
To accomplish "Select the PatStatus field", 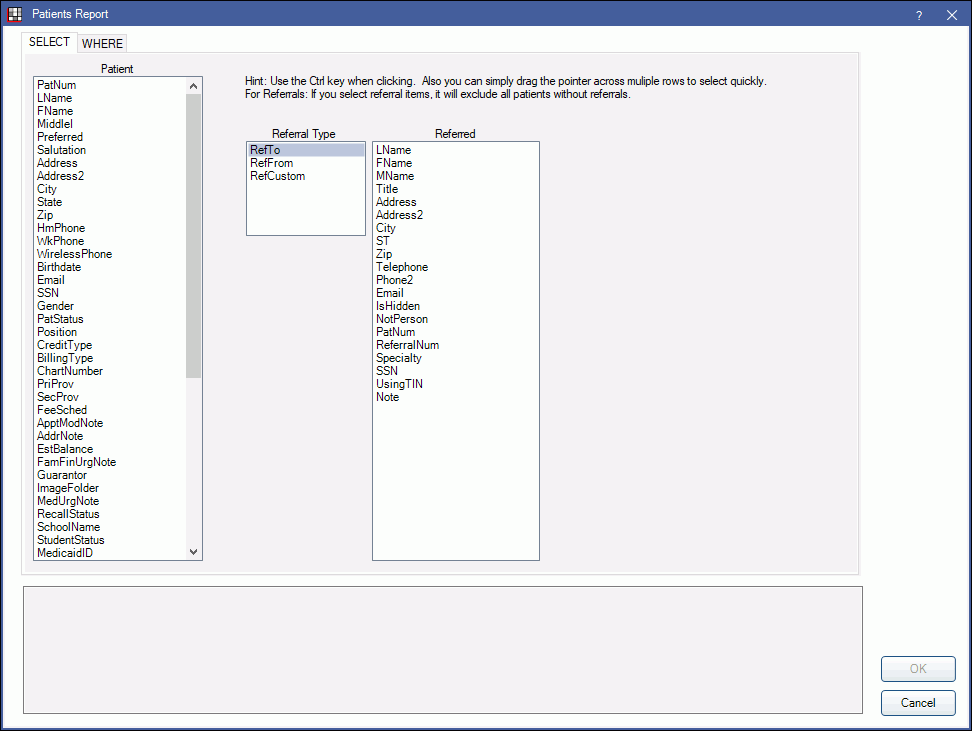I will point(110,319).
